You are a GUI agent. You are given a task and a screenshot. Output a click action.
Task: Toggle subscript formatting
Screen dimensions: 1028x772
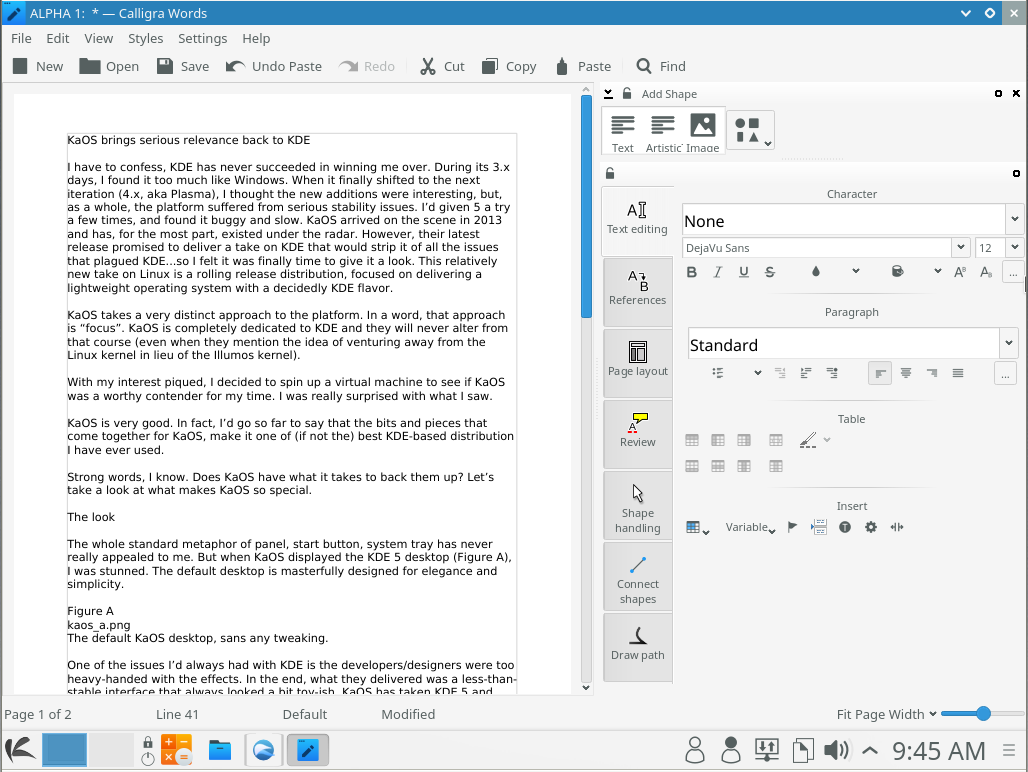(985, 272)
